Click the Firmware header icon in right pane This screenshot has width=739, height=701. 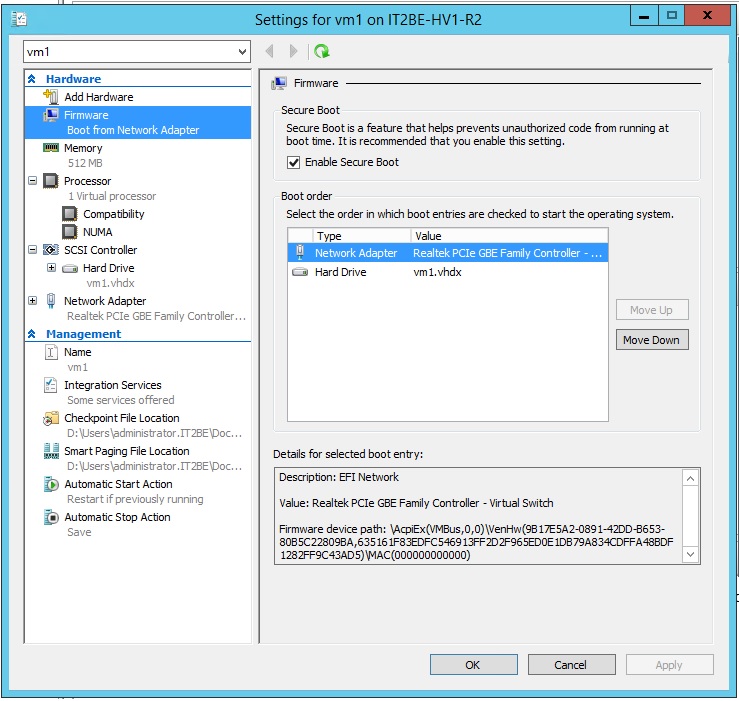coord(279,83)
